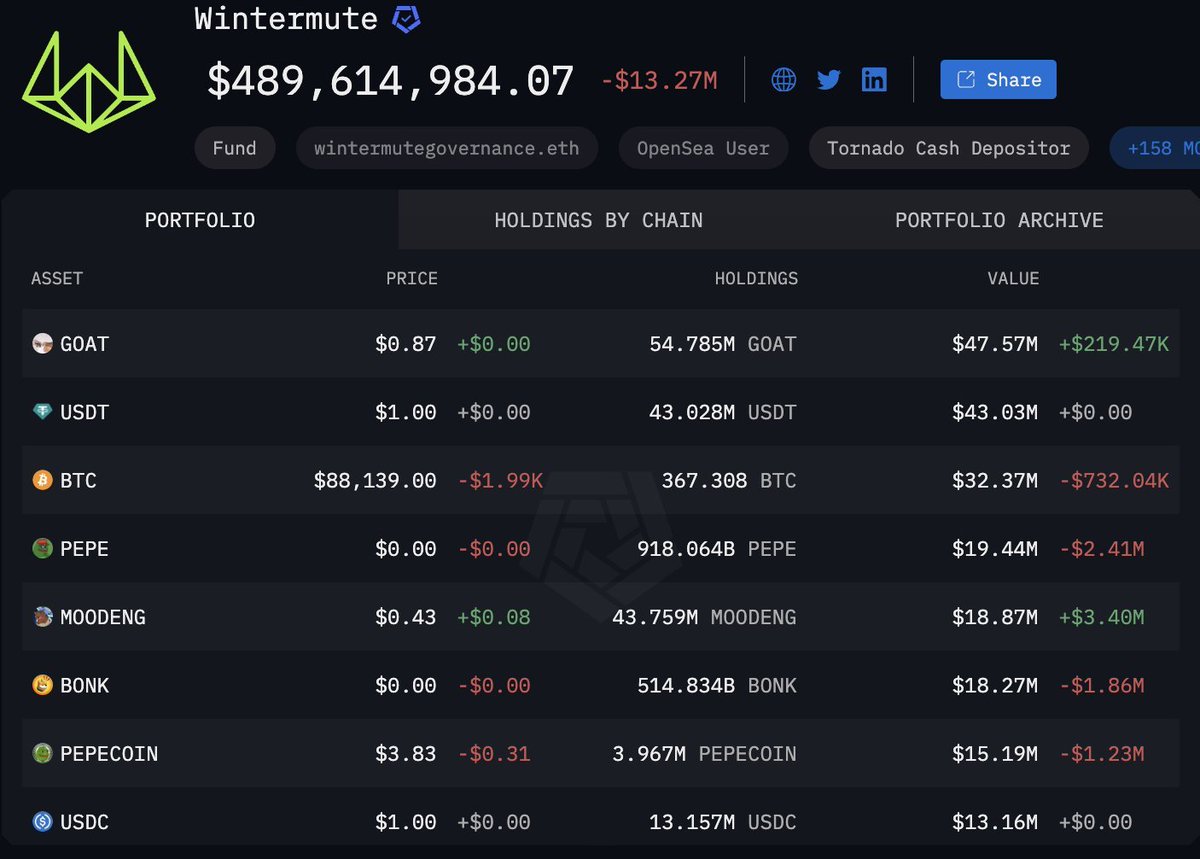Click the wintermutegovernance.eth tag
1200x859 pixels.
(x=447, y=148)
